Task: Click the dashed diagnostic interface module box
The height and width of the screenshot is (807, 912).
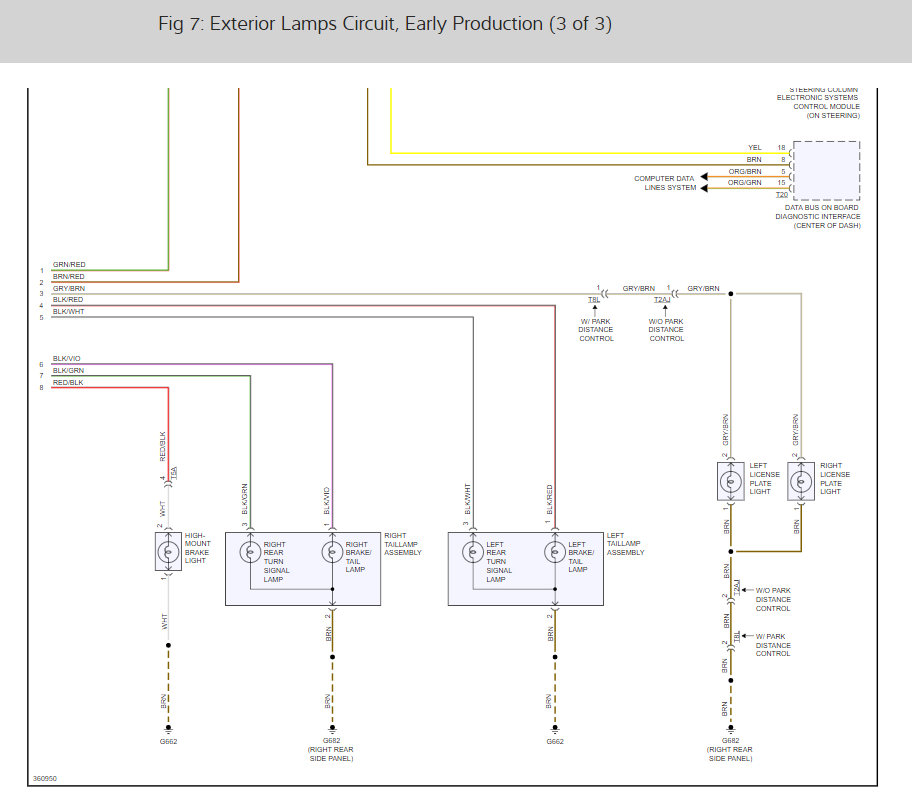Action: (x=826, y=170)
